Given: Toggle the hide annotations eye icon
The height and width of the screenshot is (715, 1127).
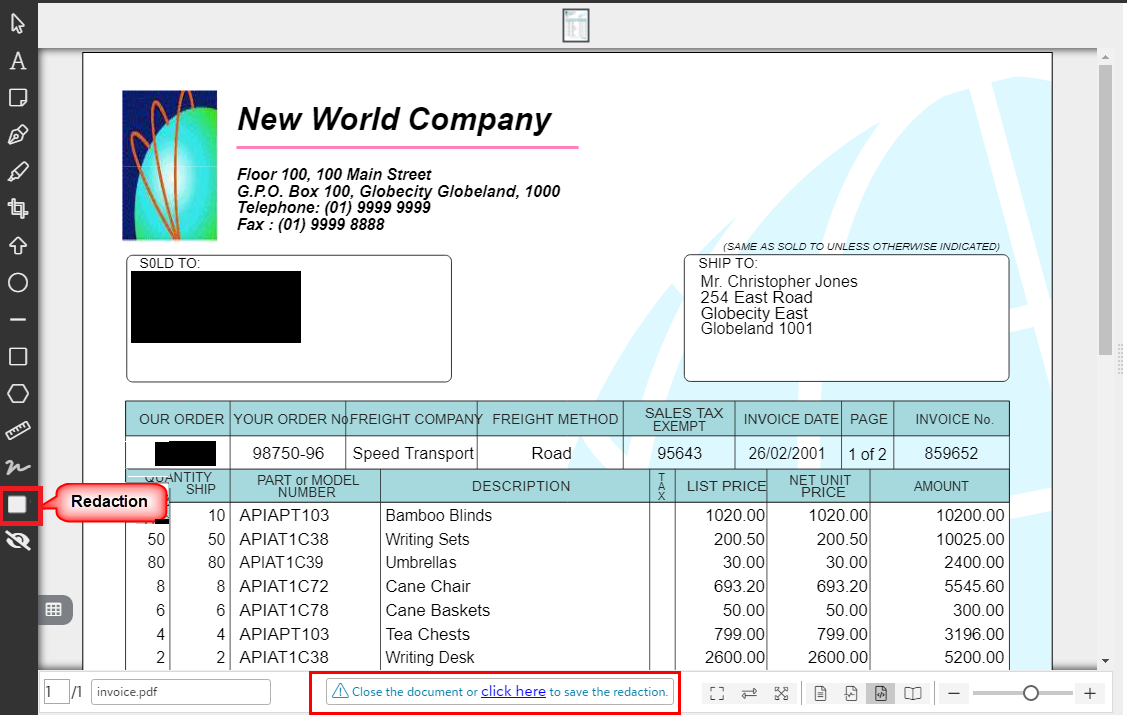Looking at the screenshot, I should click(x=18, y=542).
